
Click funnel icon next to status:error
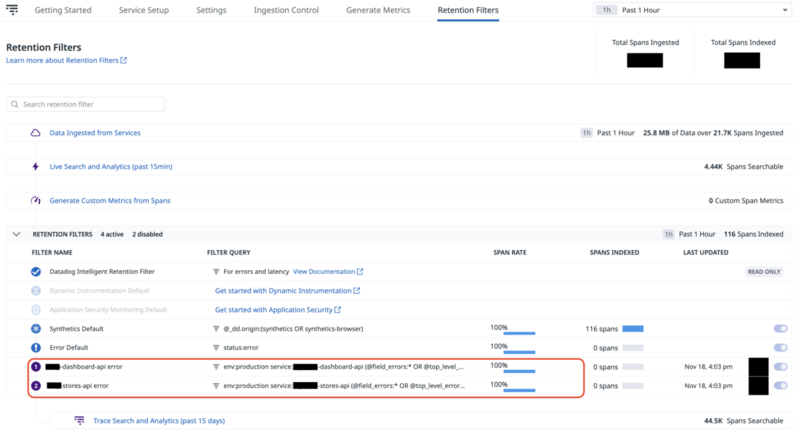tap(216, 348)
